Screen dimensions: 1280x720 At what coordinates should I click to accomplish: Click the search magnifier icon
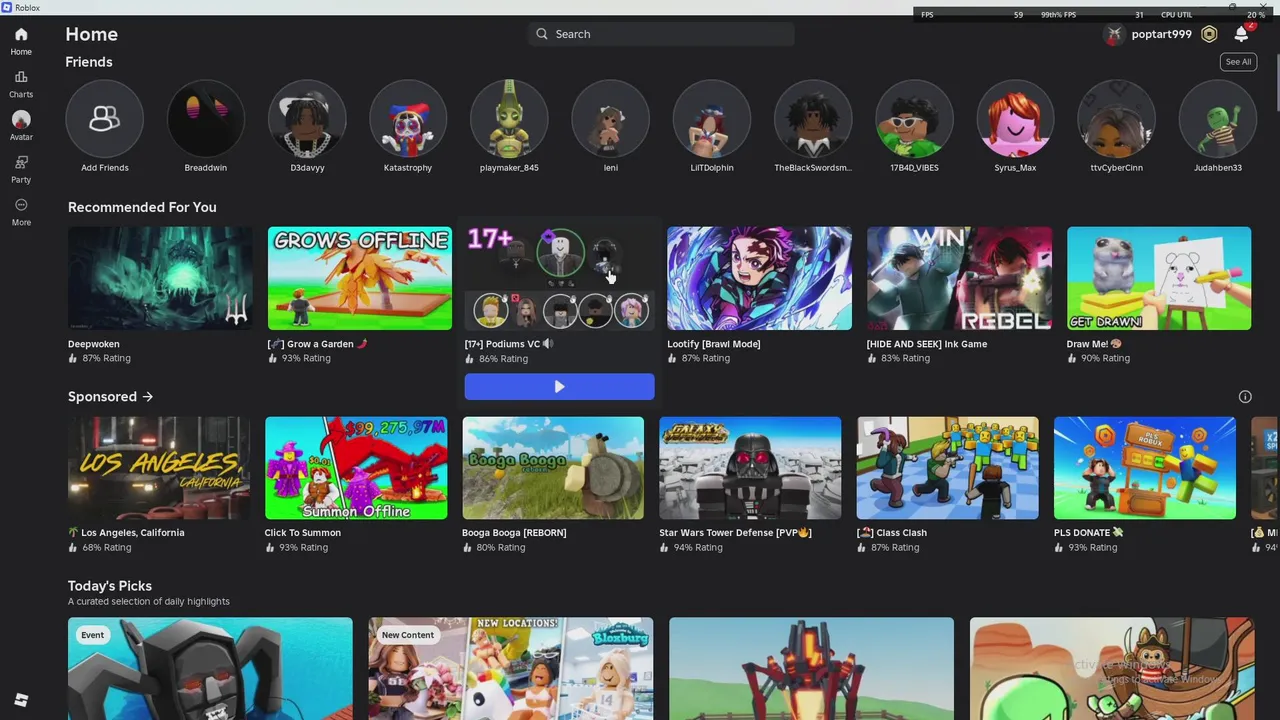tap(542, 34)
